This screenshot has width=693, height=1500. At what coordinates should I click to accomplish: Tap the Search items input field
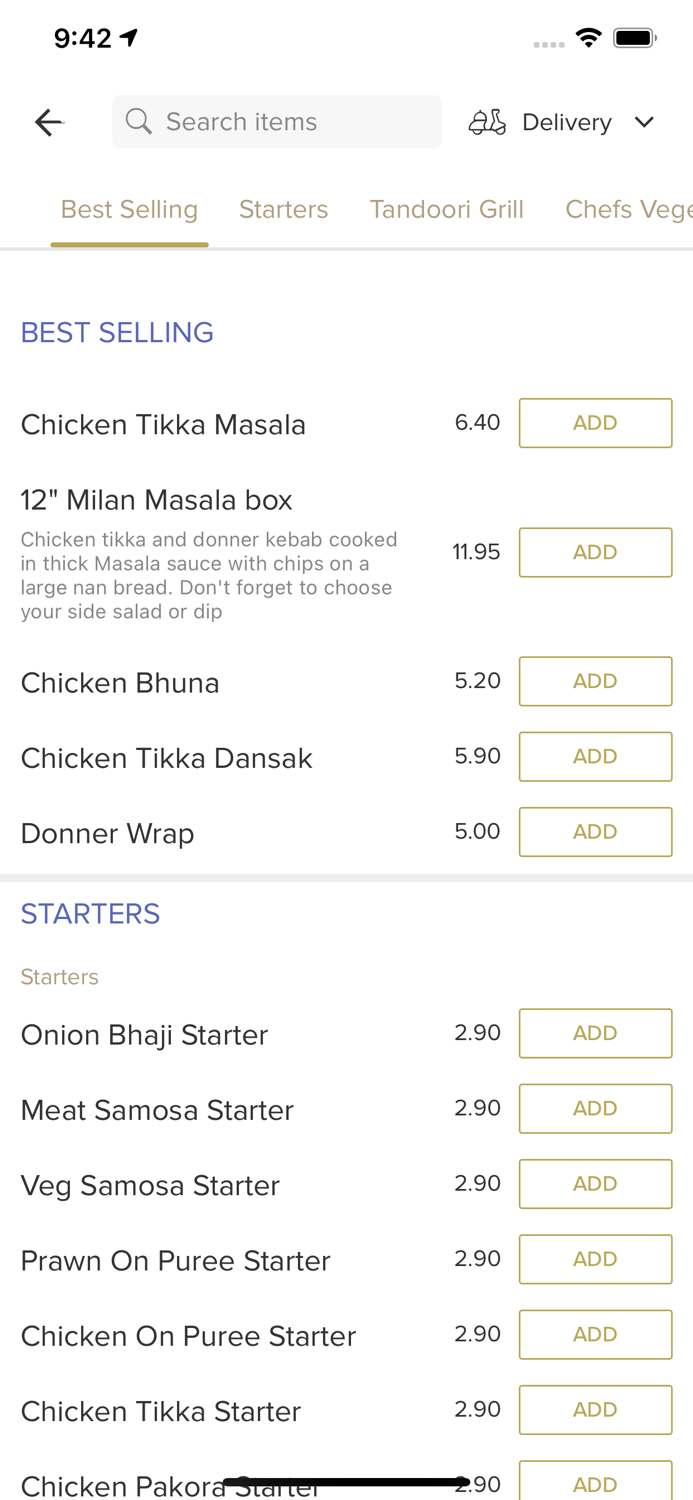click(x=277, y=121)
